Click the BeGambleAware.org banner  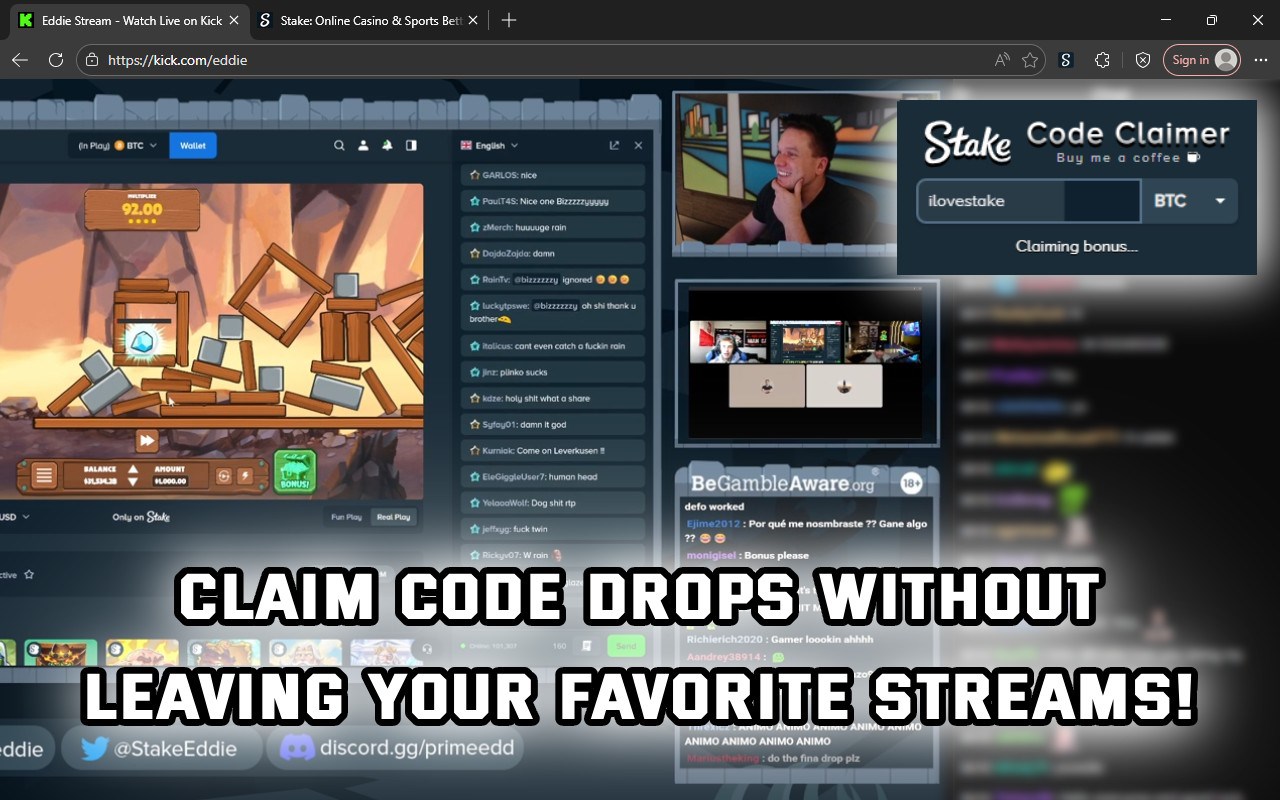pyautogui.click(x=806, y=485)
